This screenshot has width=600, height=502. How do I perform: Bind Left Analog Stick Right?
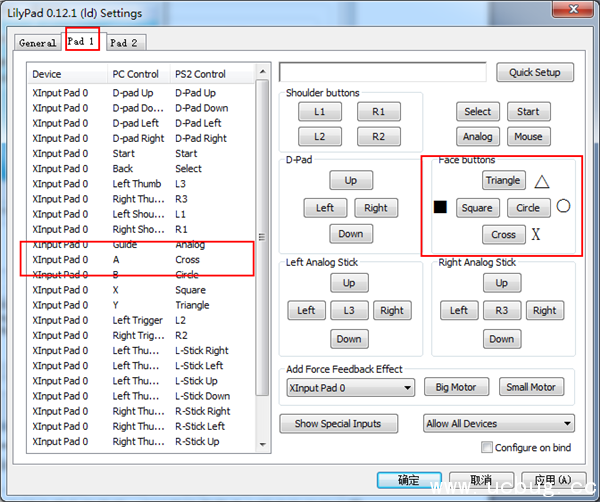[x=392, y=310]
